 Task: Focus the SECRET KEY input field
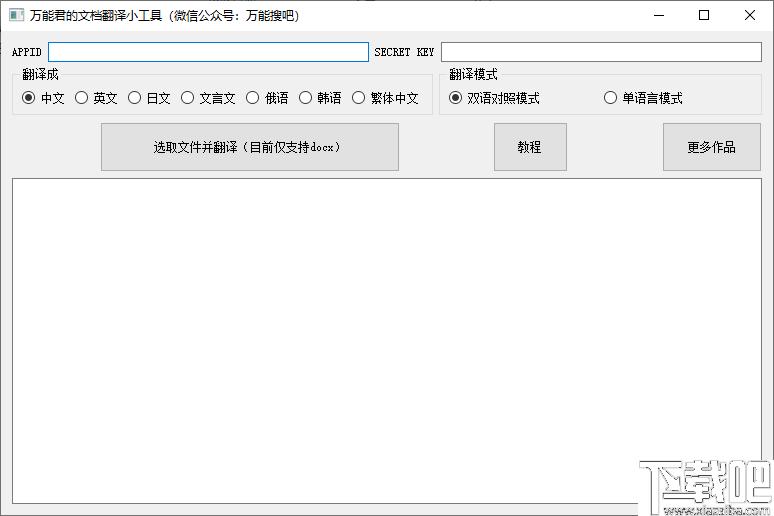601,52
